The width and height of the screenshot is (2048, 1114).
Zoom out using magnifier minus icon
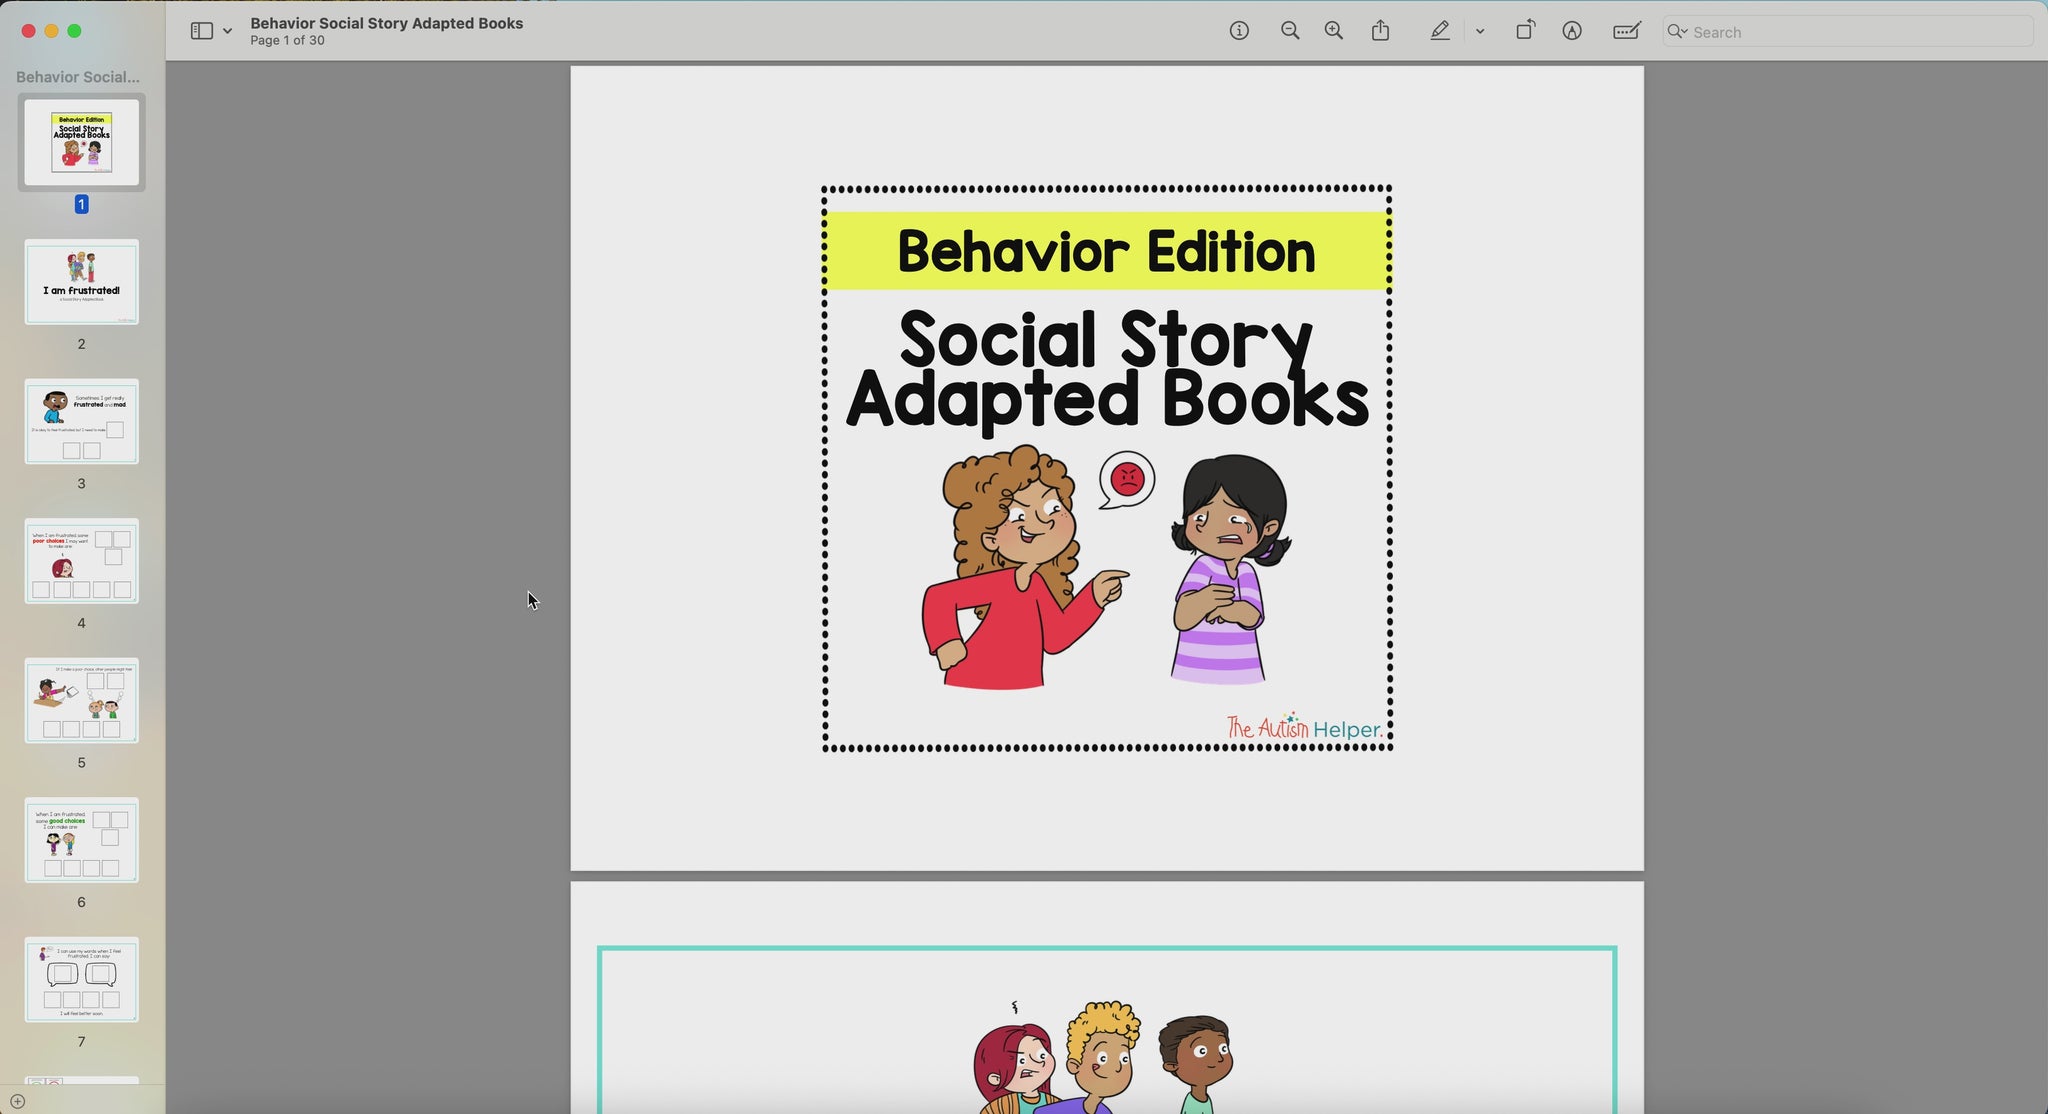click(1290, 31)
